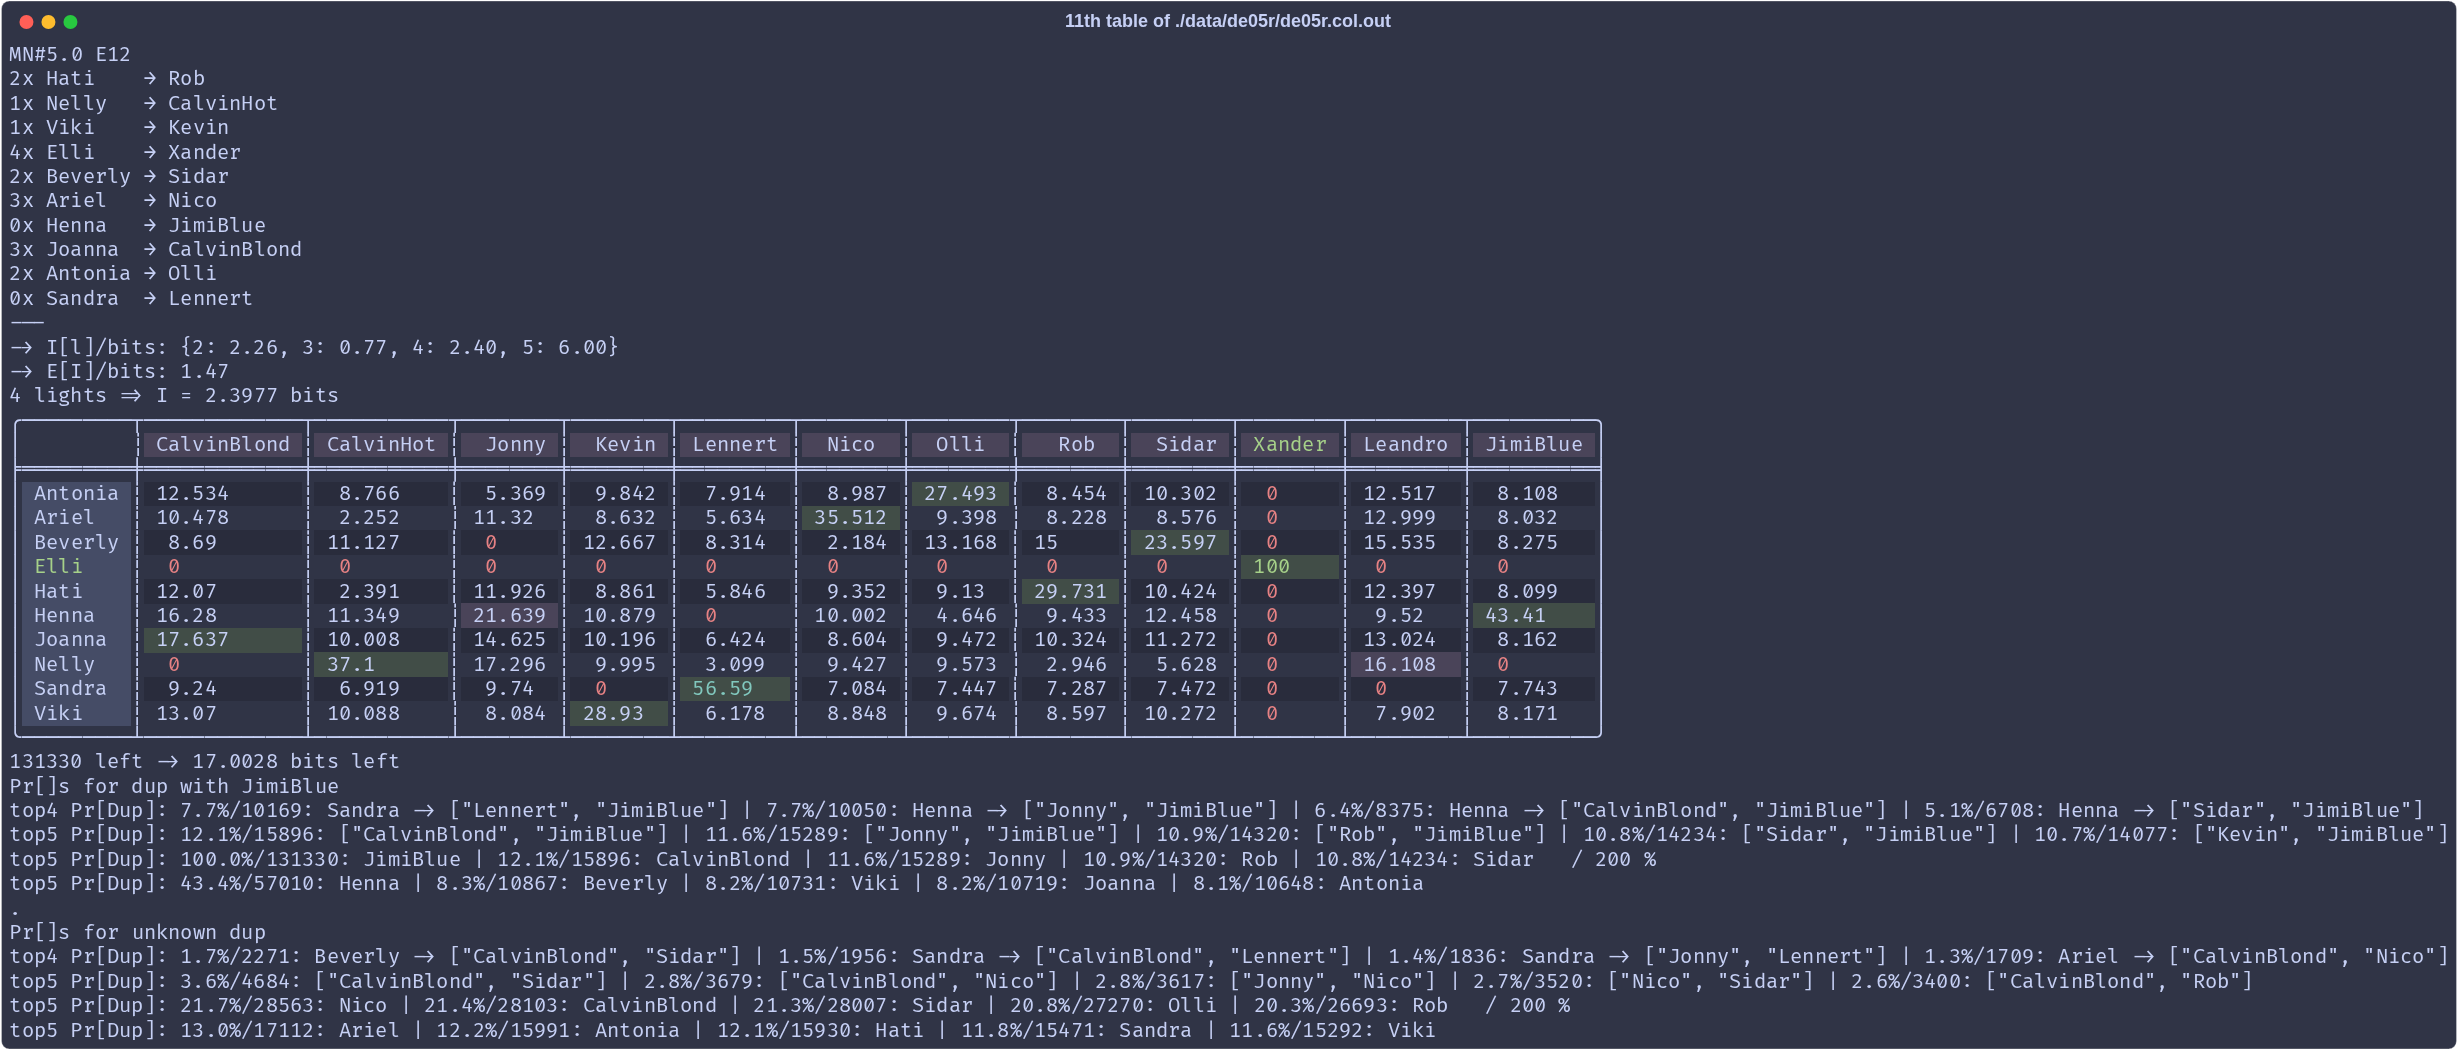2458x1050 pixels.
Task: Select the Leandro column header
Action: [x=1405, y=445]
